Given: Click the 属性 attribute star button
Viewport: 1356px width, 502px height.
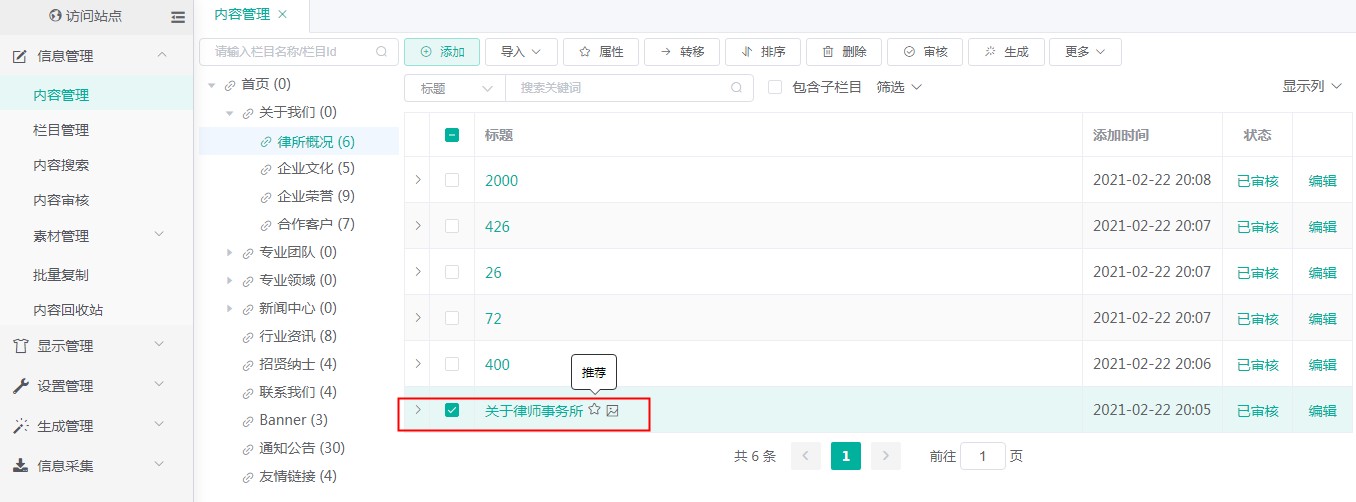Looking at the screenshot, I should tap(600, 52).
